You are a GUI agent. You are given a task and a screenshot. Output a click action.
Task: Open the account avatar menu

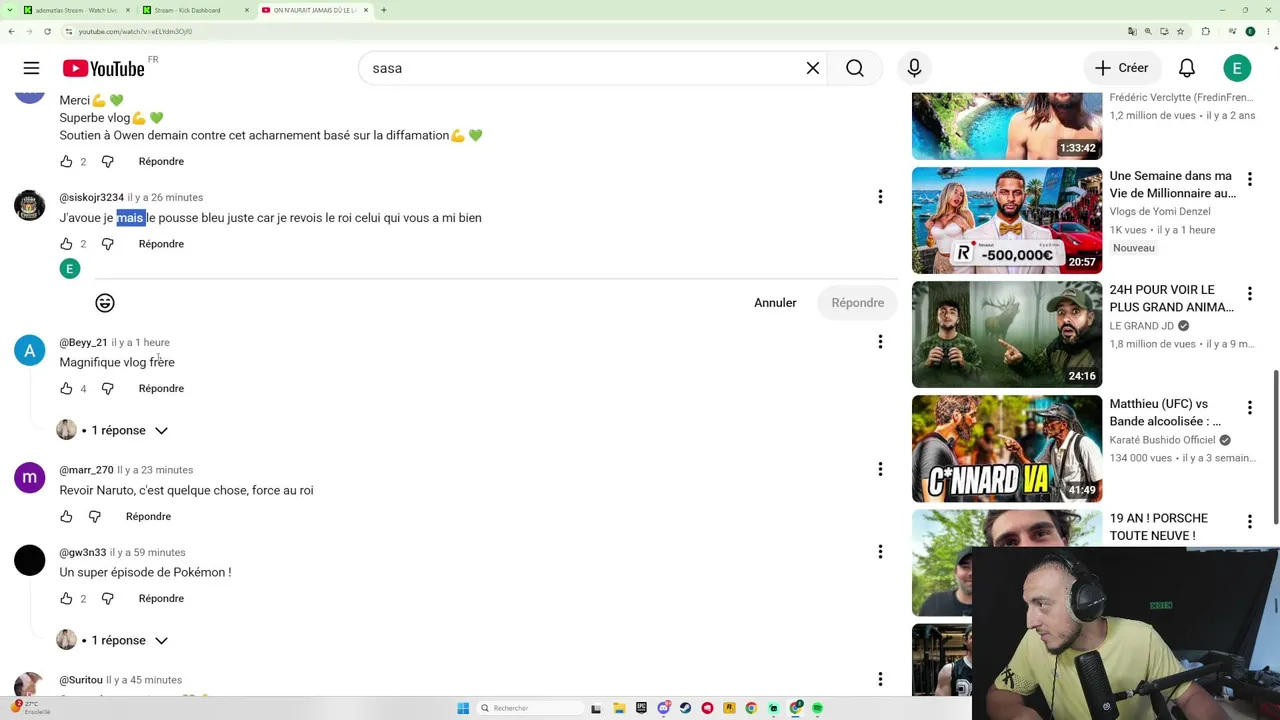(1237, 68)
